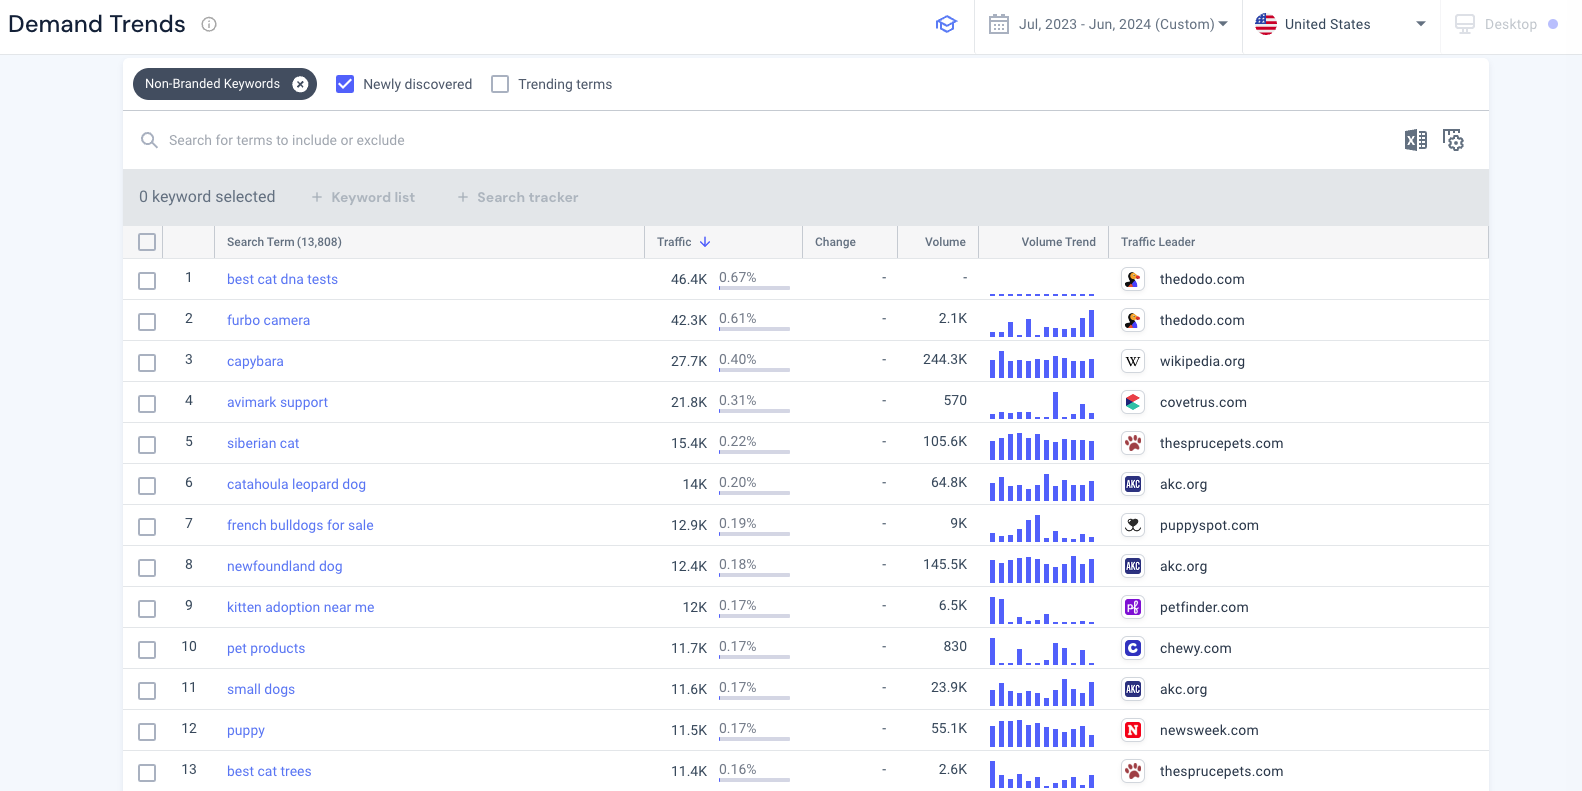This screenshot has width=1582, height=791.
Task: Open the avimark support keyword link
Action: pos(277,402)
